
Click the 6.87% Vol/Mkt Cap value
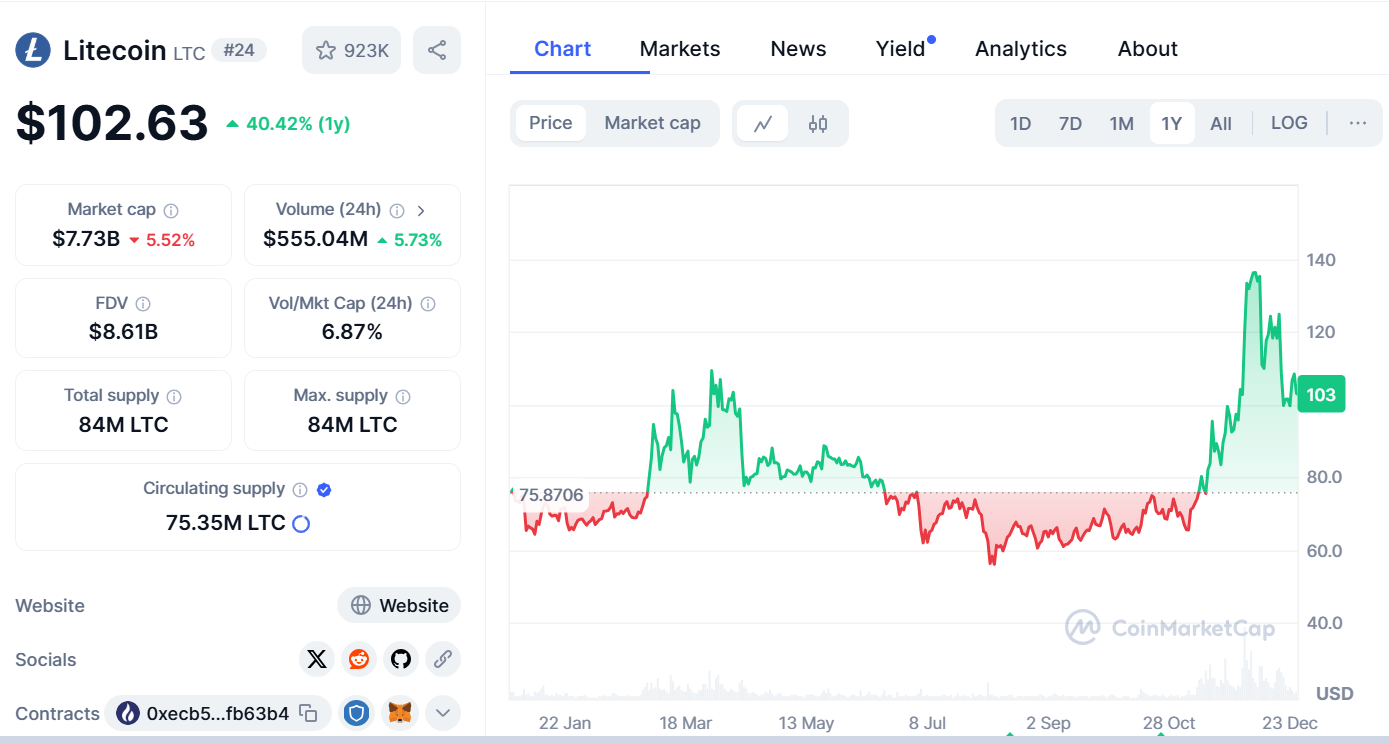click(x=352, y=332)
